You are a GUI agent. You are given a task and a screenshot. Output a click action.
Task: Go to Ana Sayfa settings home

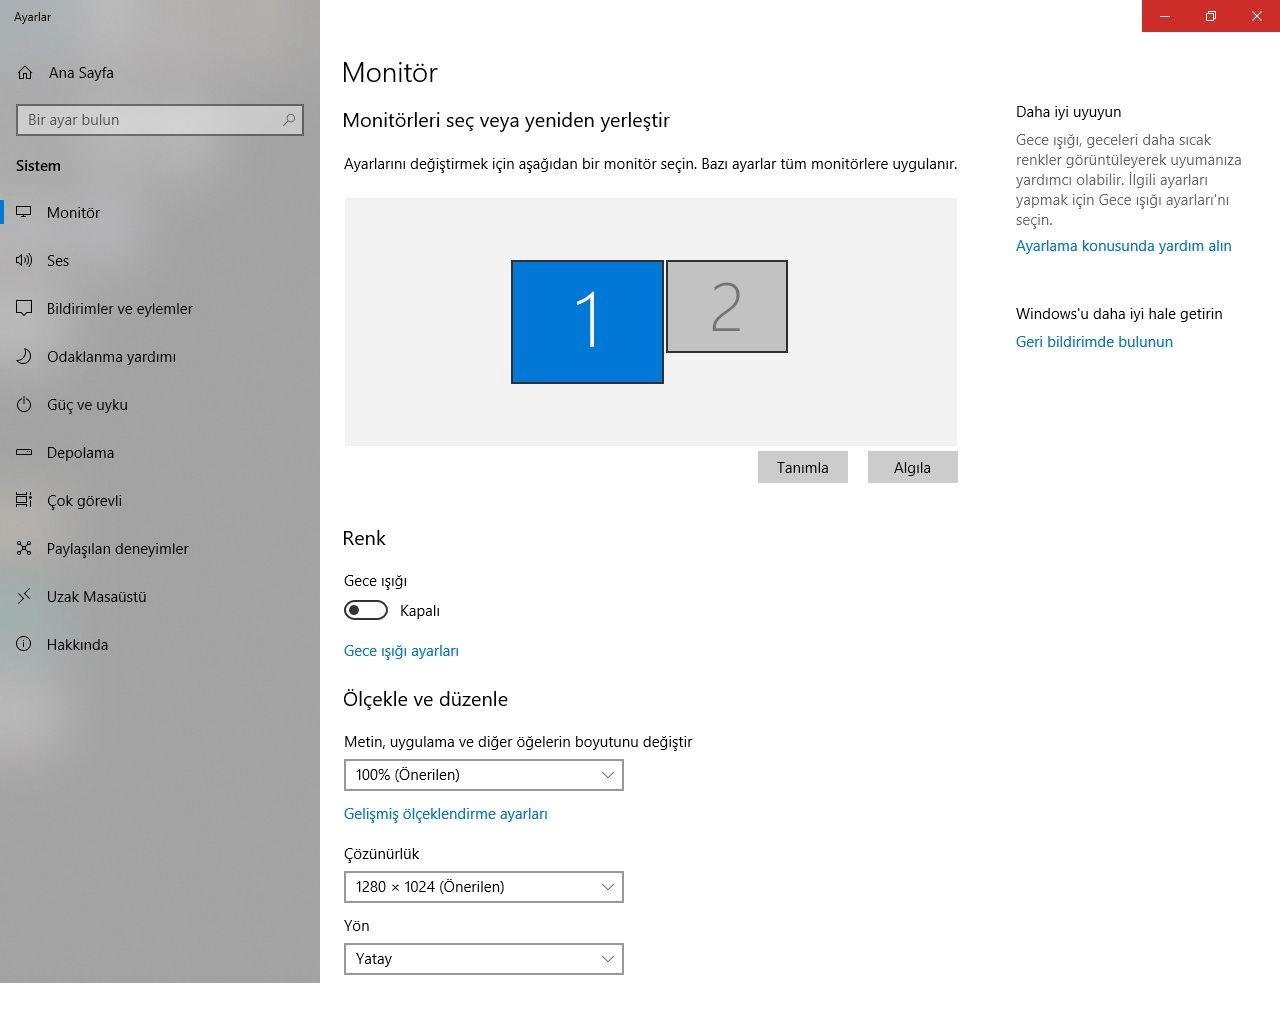(x=160, y=73)
